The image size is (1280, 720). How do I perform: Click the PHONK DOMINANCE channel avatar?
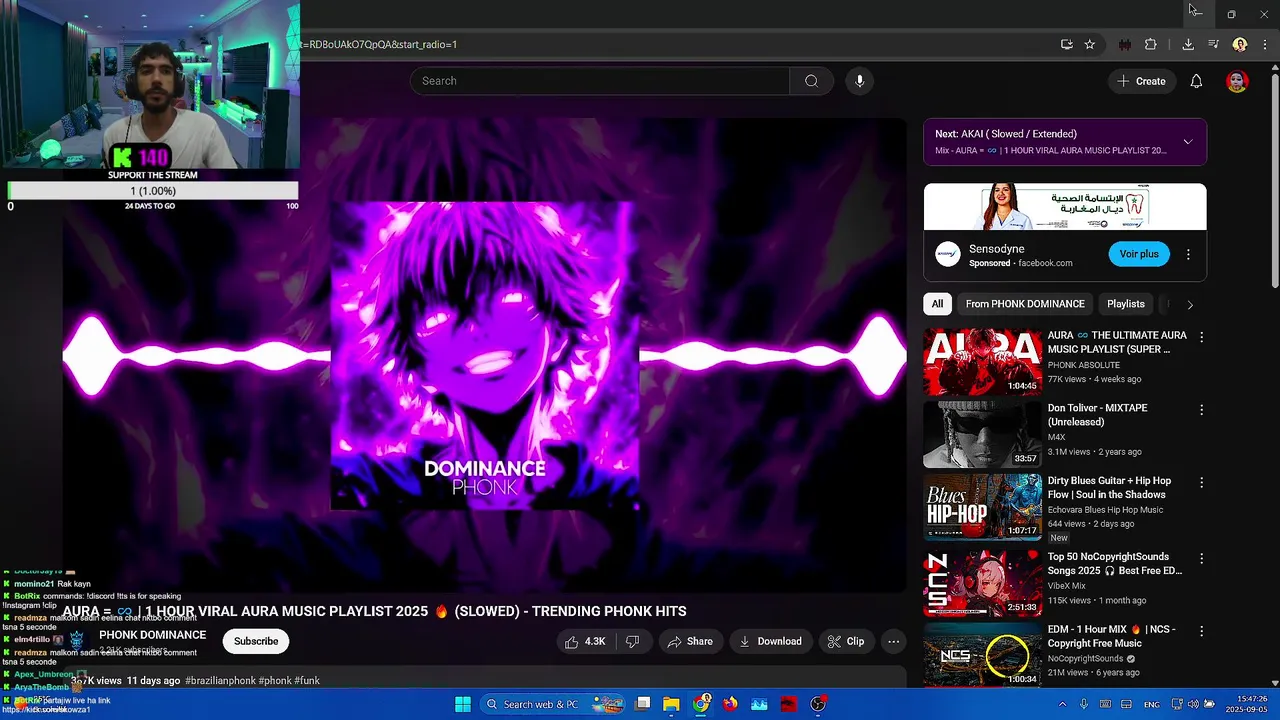click(77, 640)
